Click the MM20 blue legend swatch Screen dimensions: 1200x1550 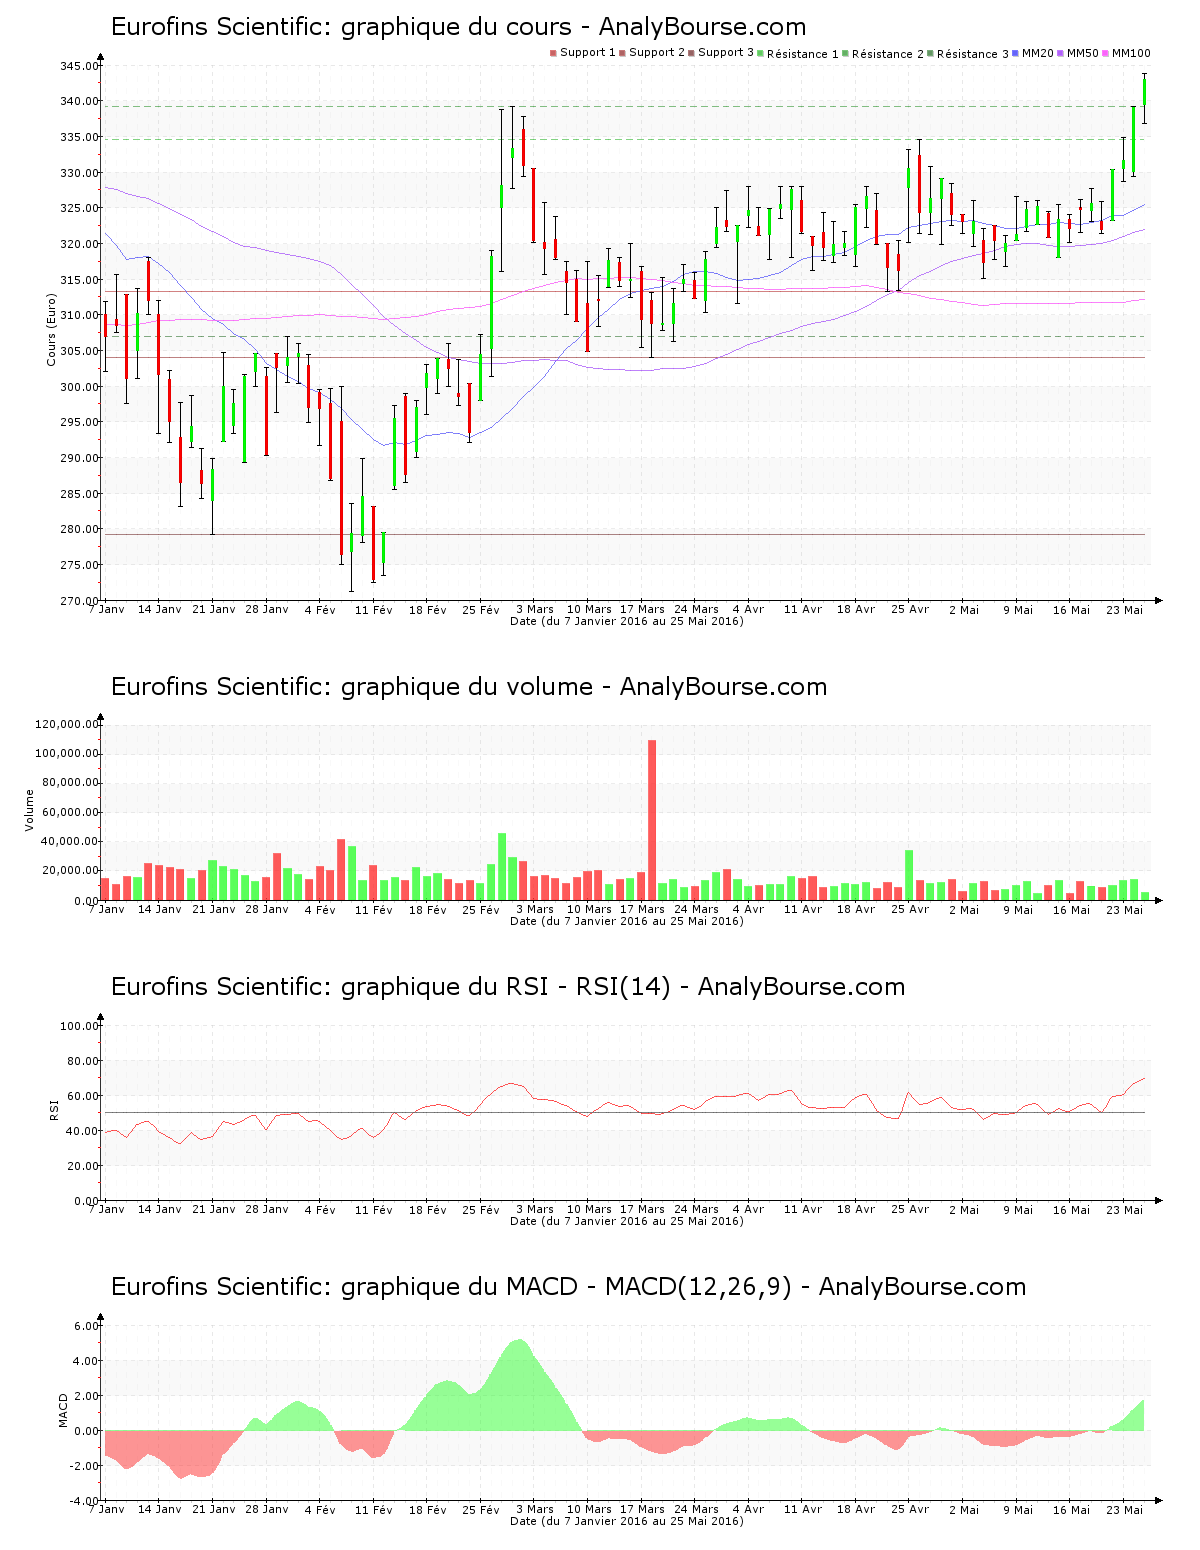[1016, 53]
